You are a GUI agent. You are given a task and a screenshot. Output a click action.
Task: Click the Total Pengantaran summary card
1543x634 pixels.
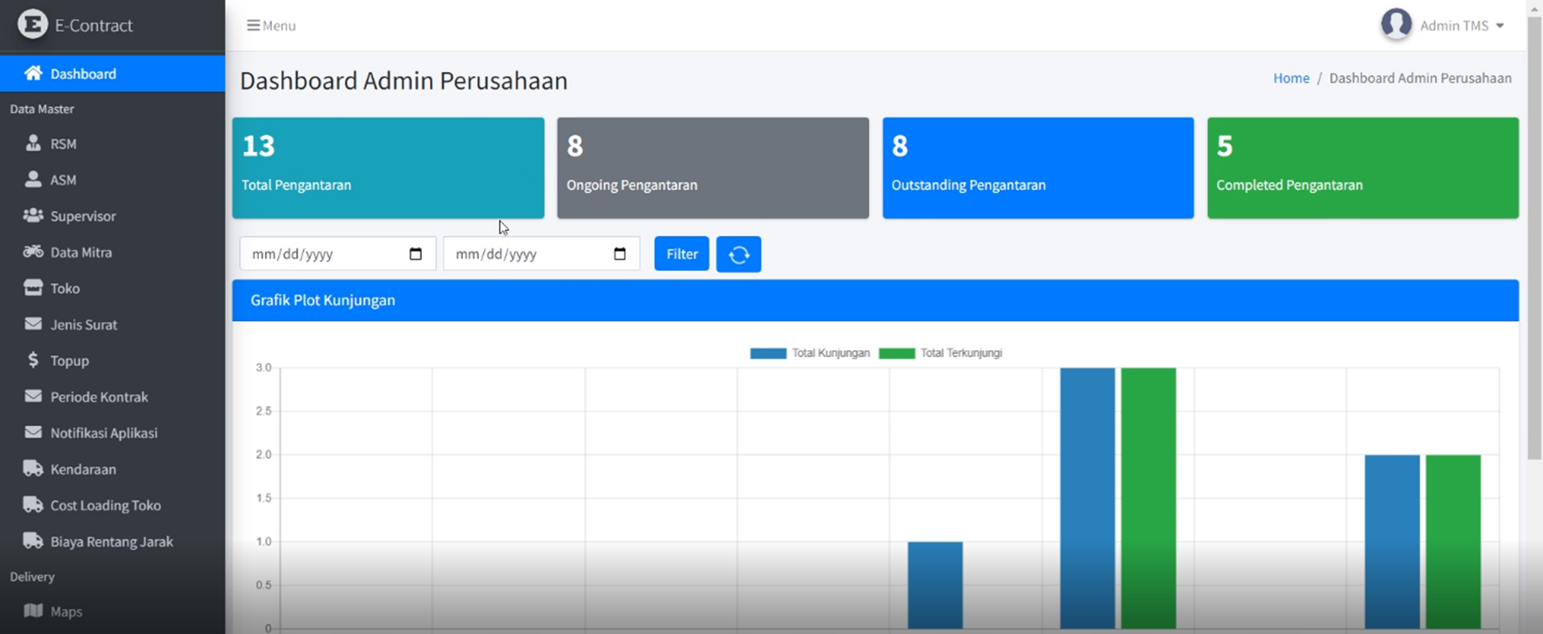[x=388, y=168]
